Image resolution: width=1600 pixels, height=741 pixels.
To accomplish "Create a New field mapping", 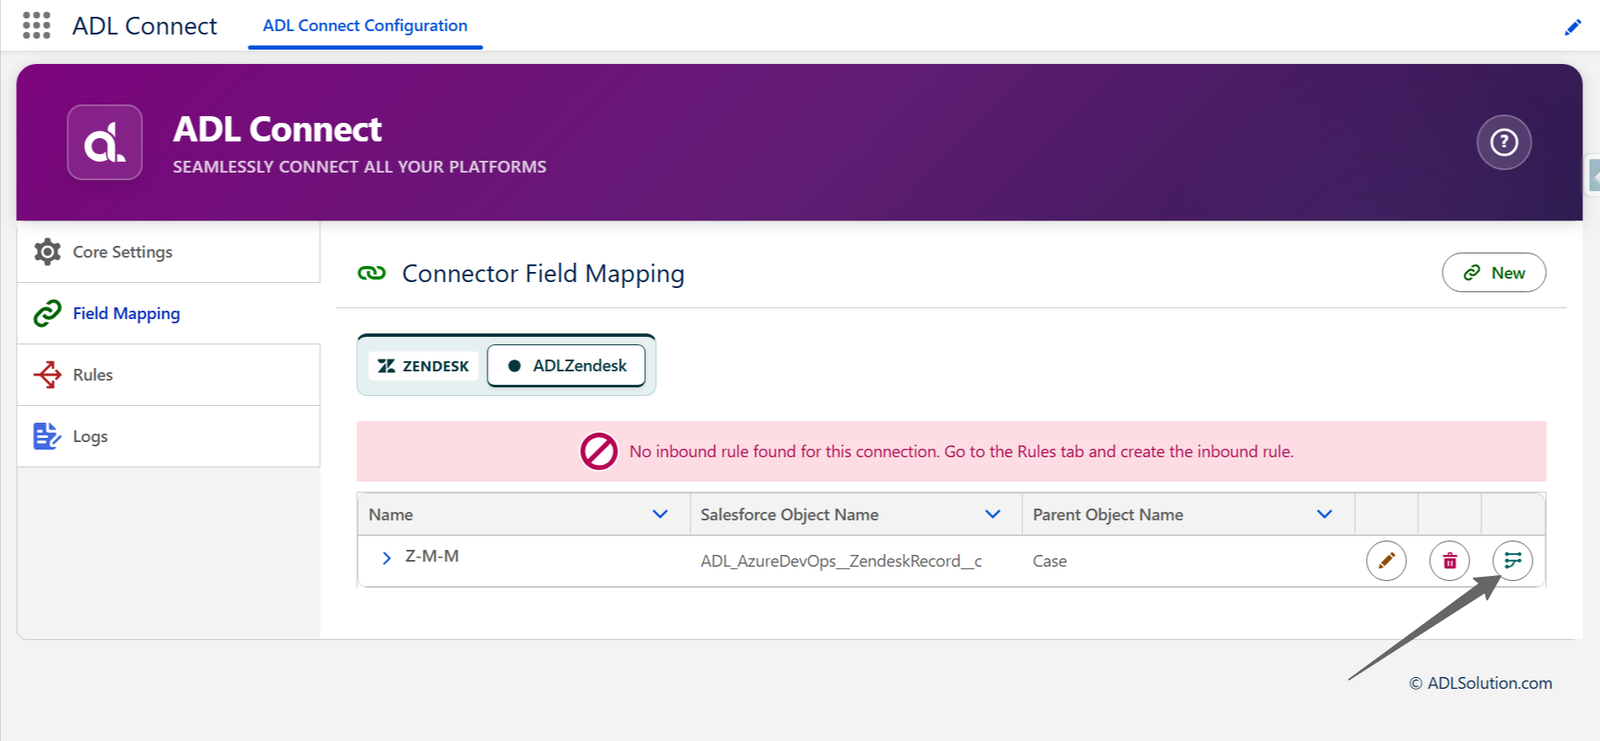I will [x=1494, y=273].
